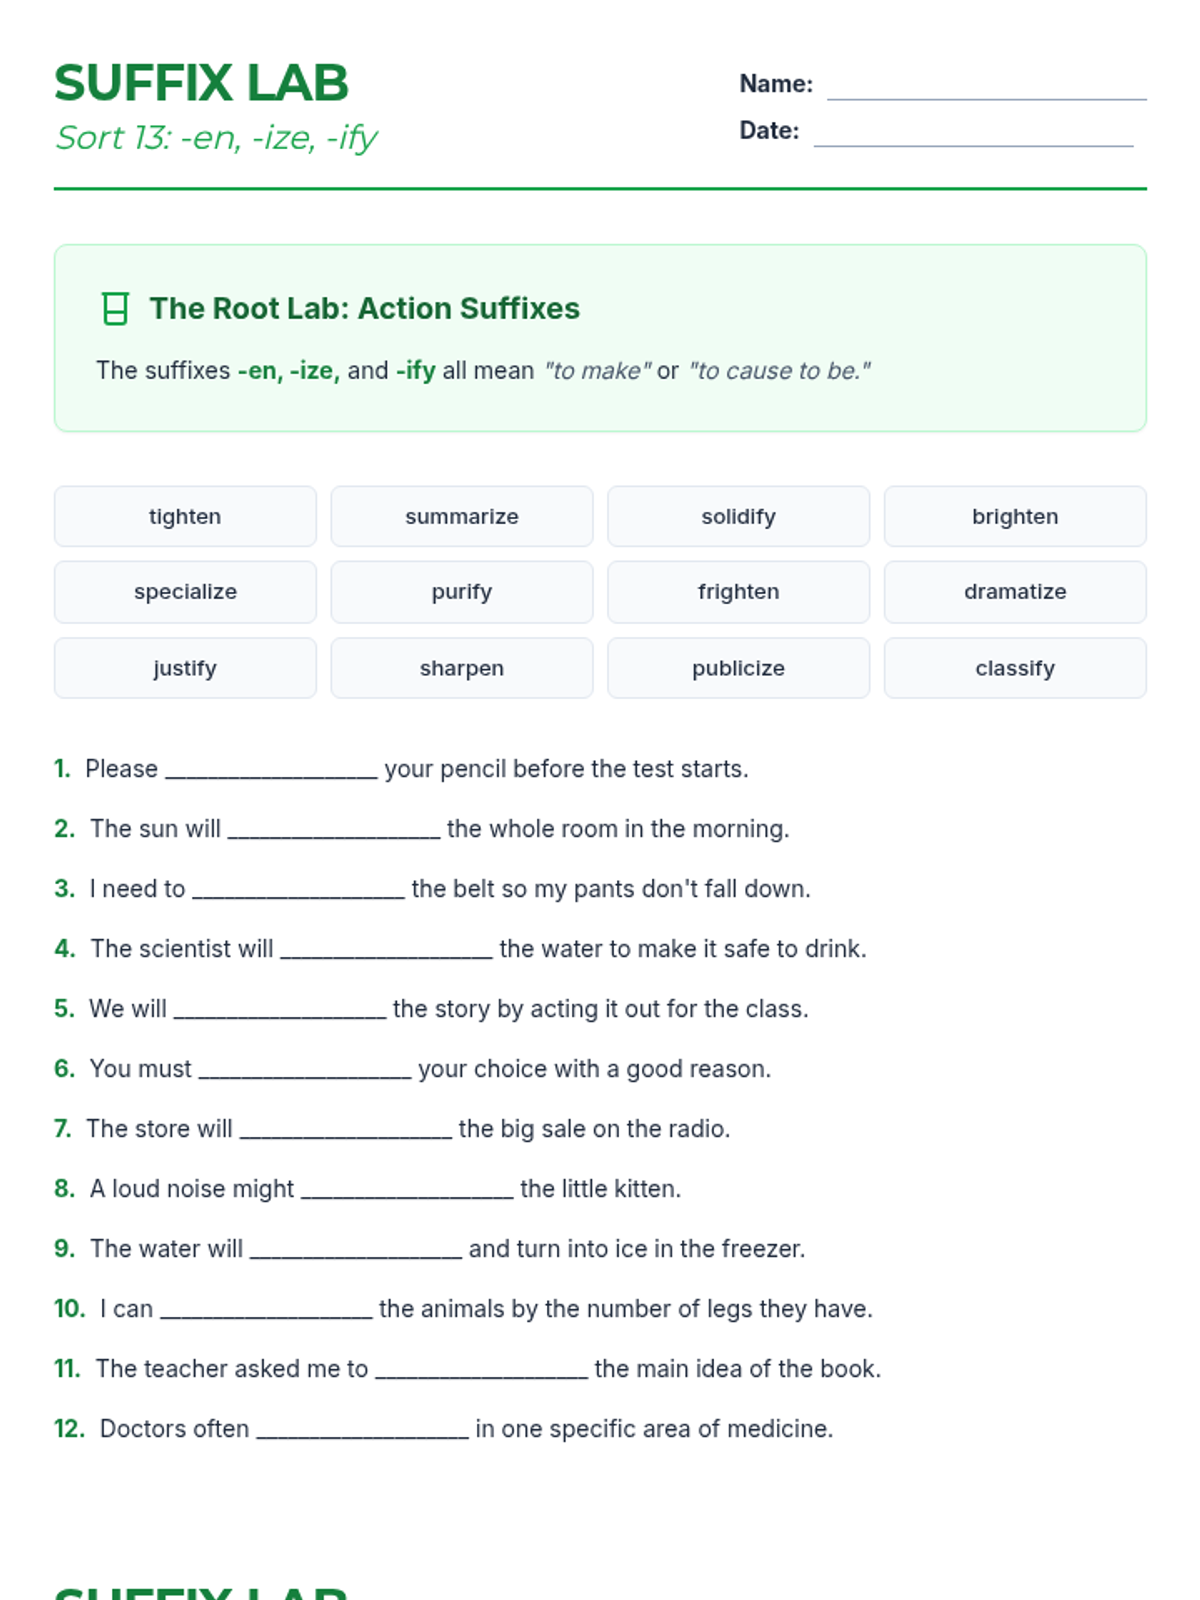
Task: Click the blank in sentence 12 about doctors
Action: point(363,1430)
